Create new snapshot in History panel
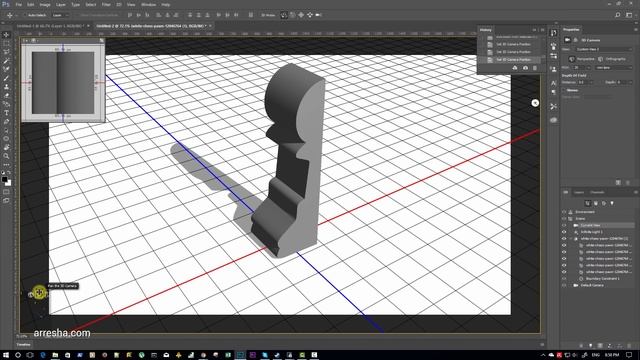The image size is (640, 360). coord(525,68)
